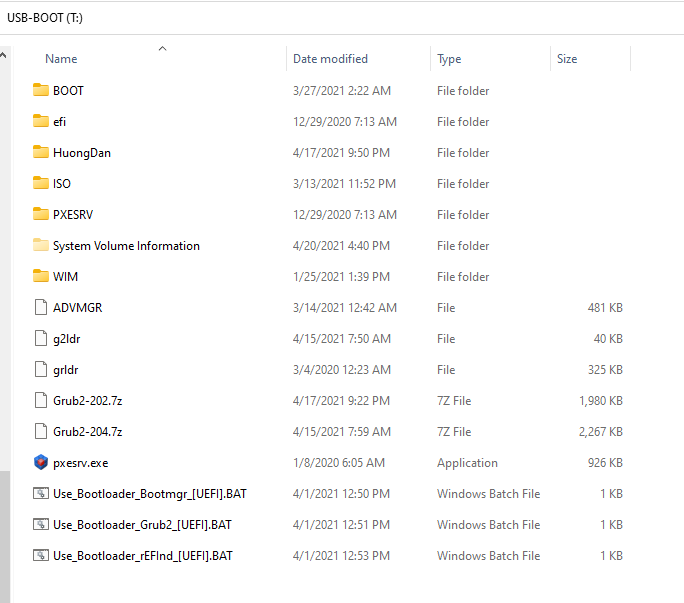Click the 2,267 KB size value

point(601,432)
